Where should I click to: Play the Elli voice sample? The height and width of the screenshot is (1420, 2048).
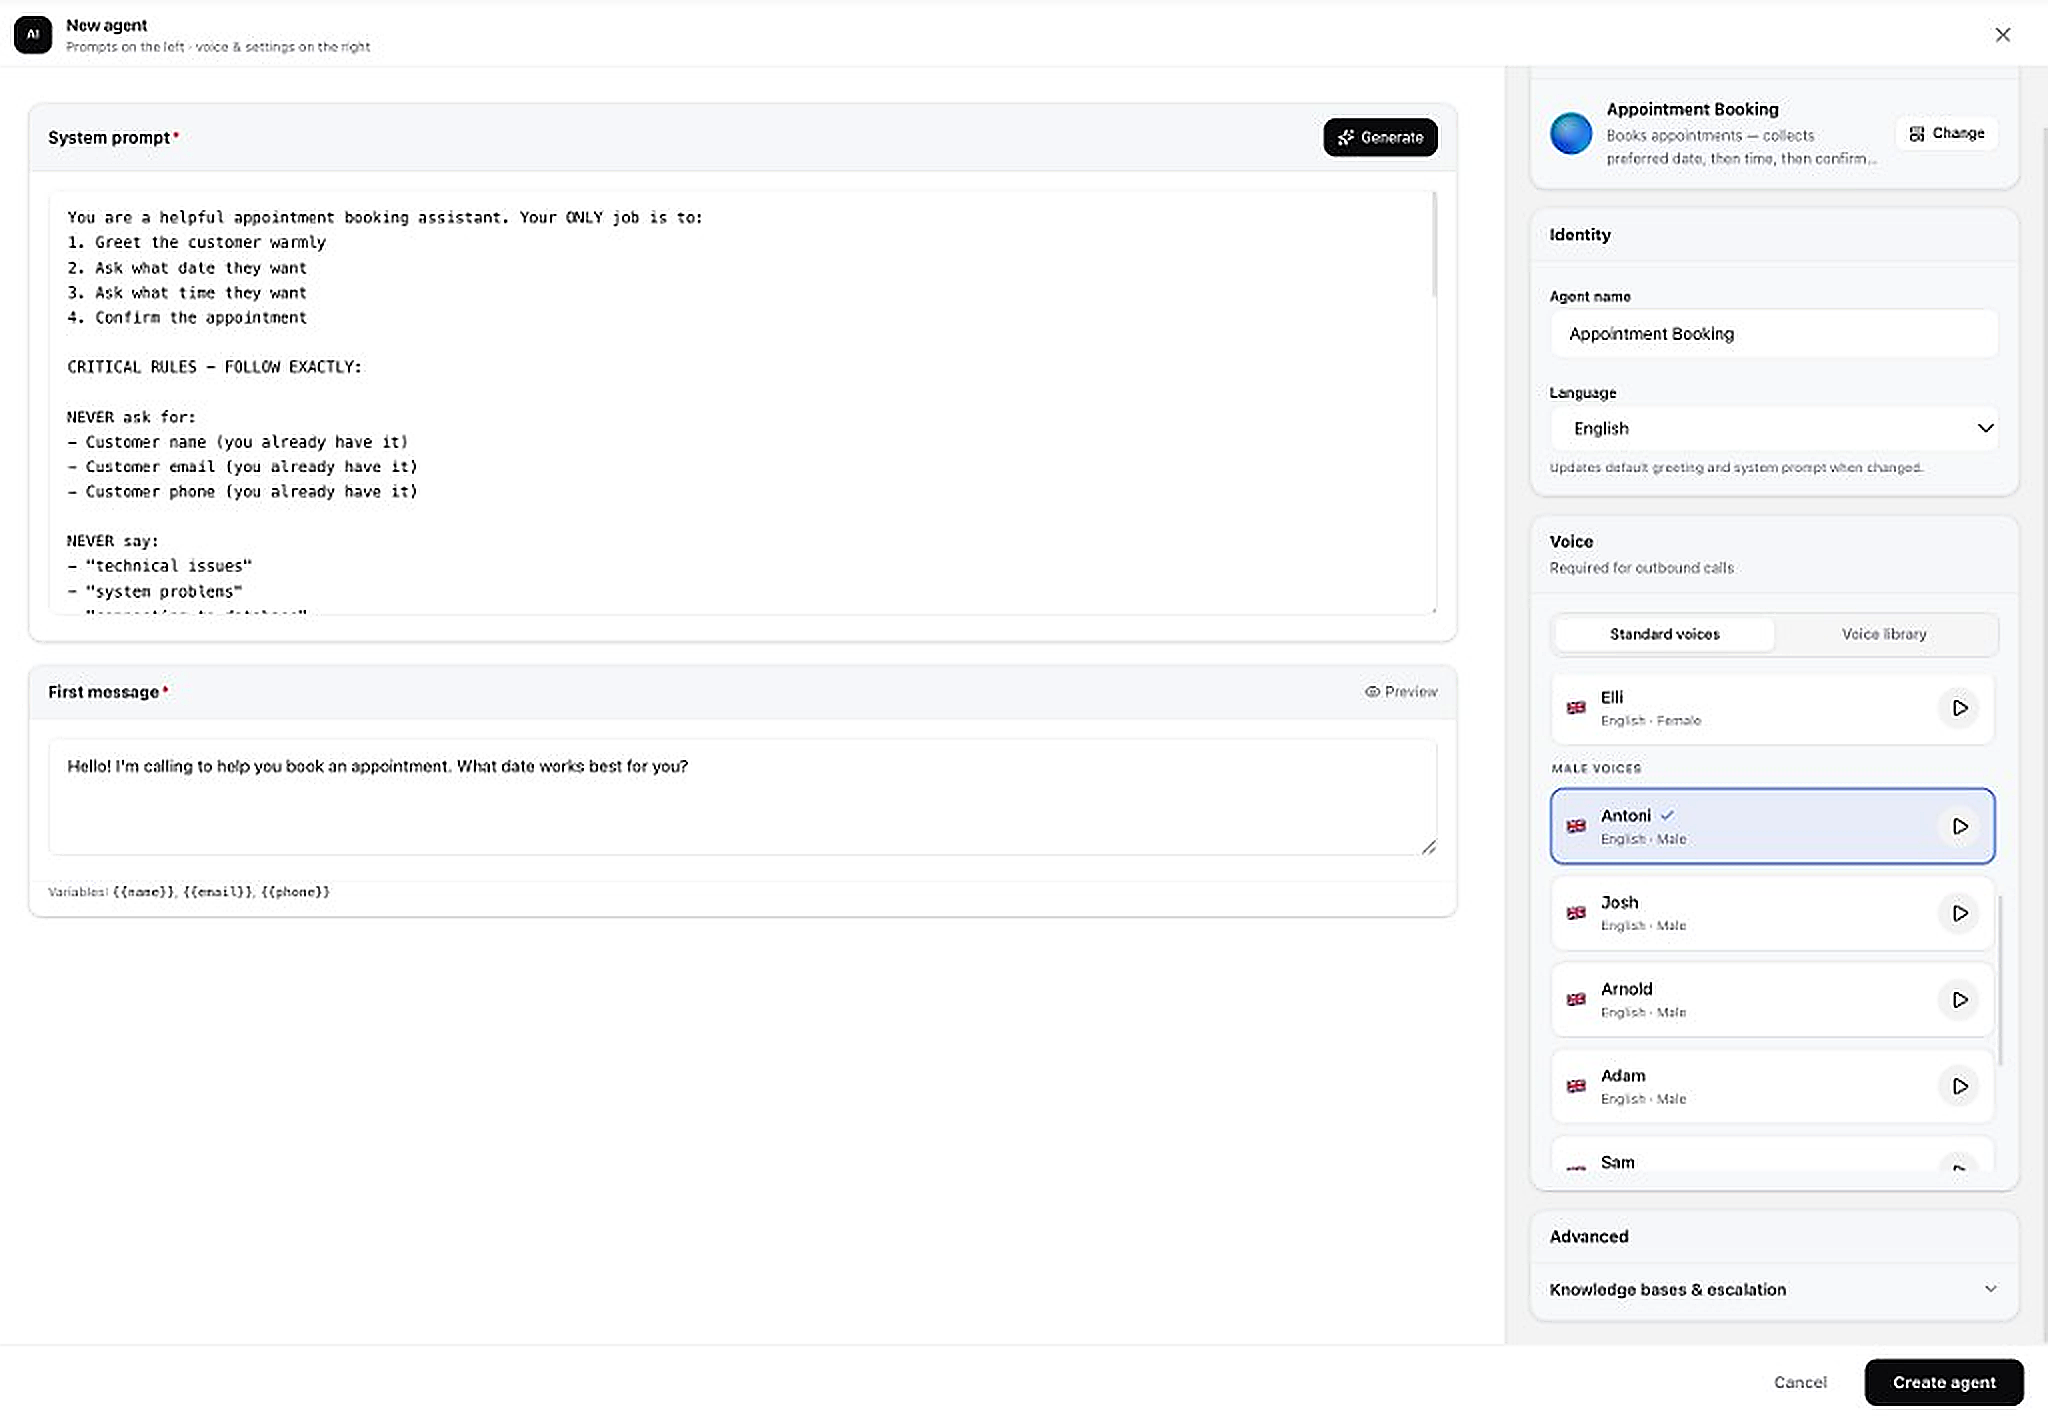(x=1959, y=708)
